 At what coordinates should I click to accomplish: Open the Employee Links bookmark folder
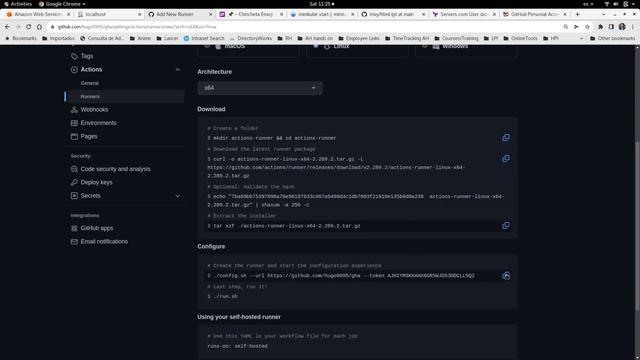click(x=359, y=38)
